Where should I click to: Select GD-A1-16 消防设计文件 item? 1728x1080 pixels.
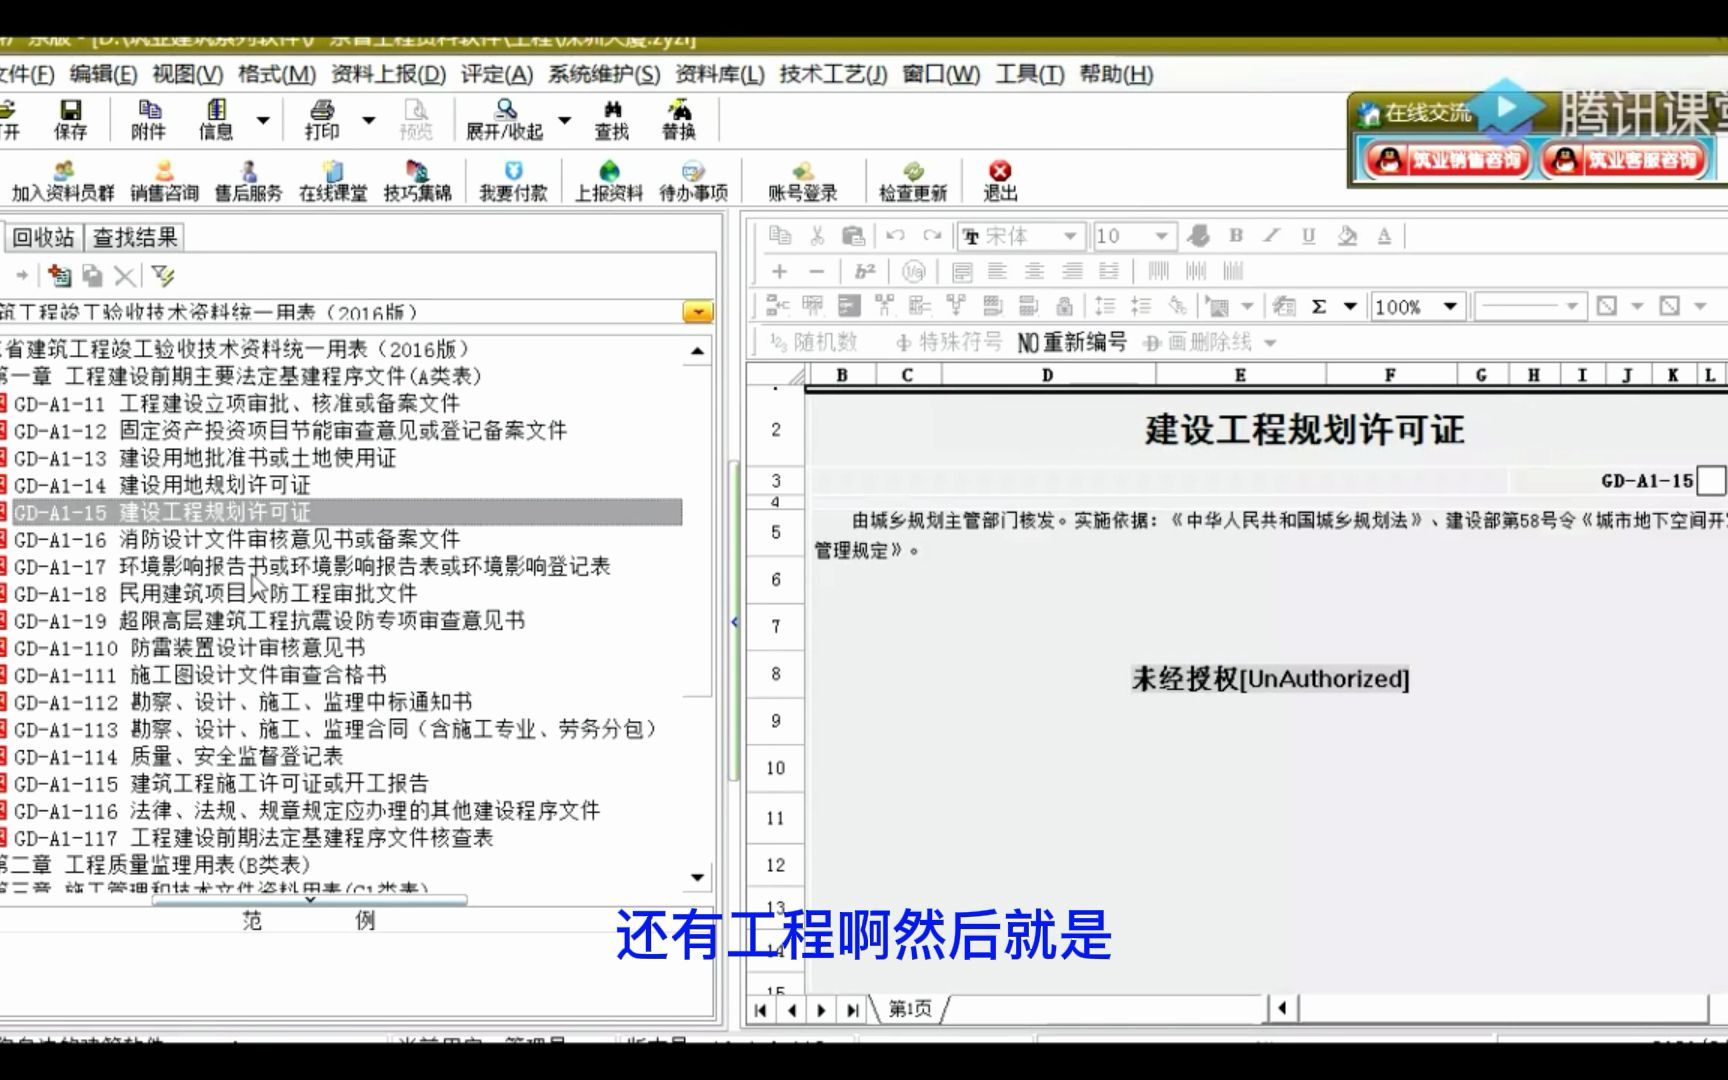237,539
